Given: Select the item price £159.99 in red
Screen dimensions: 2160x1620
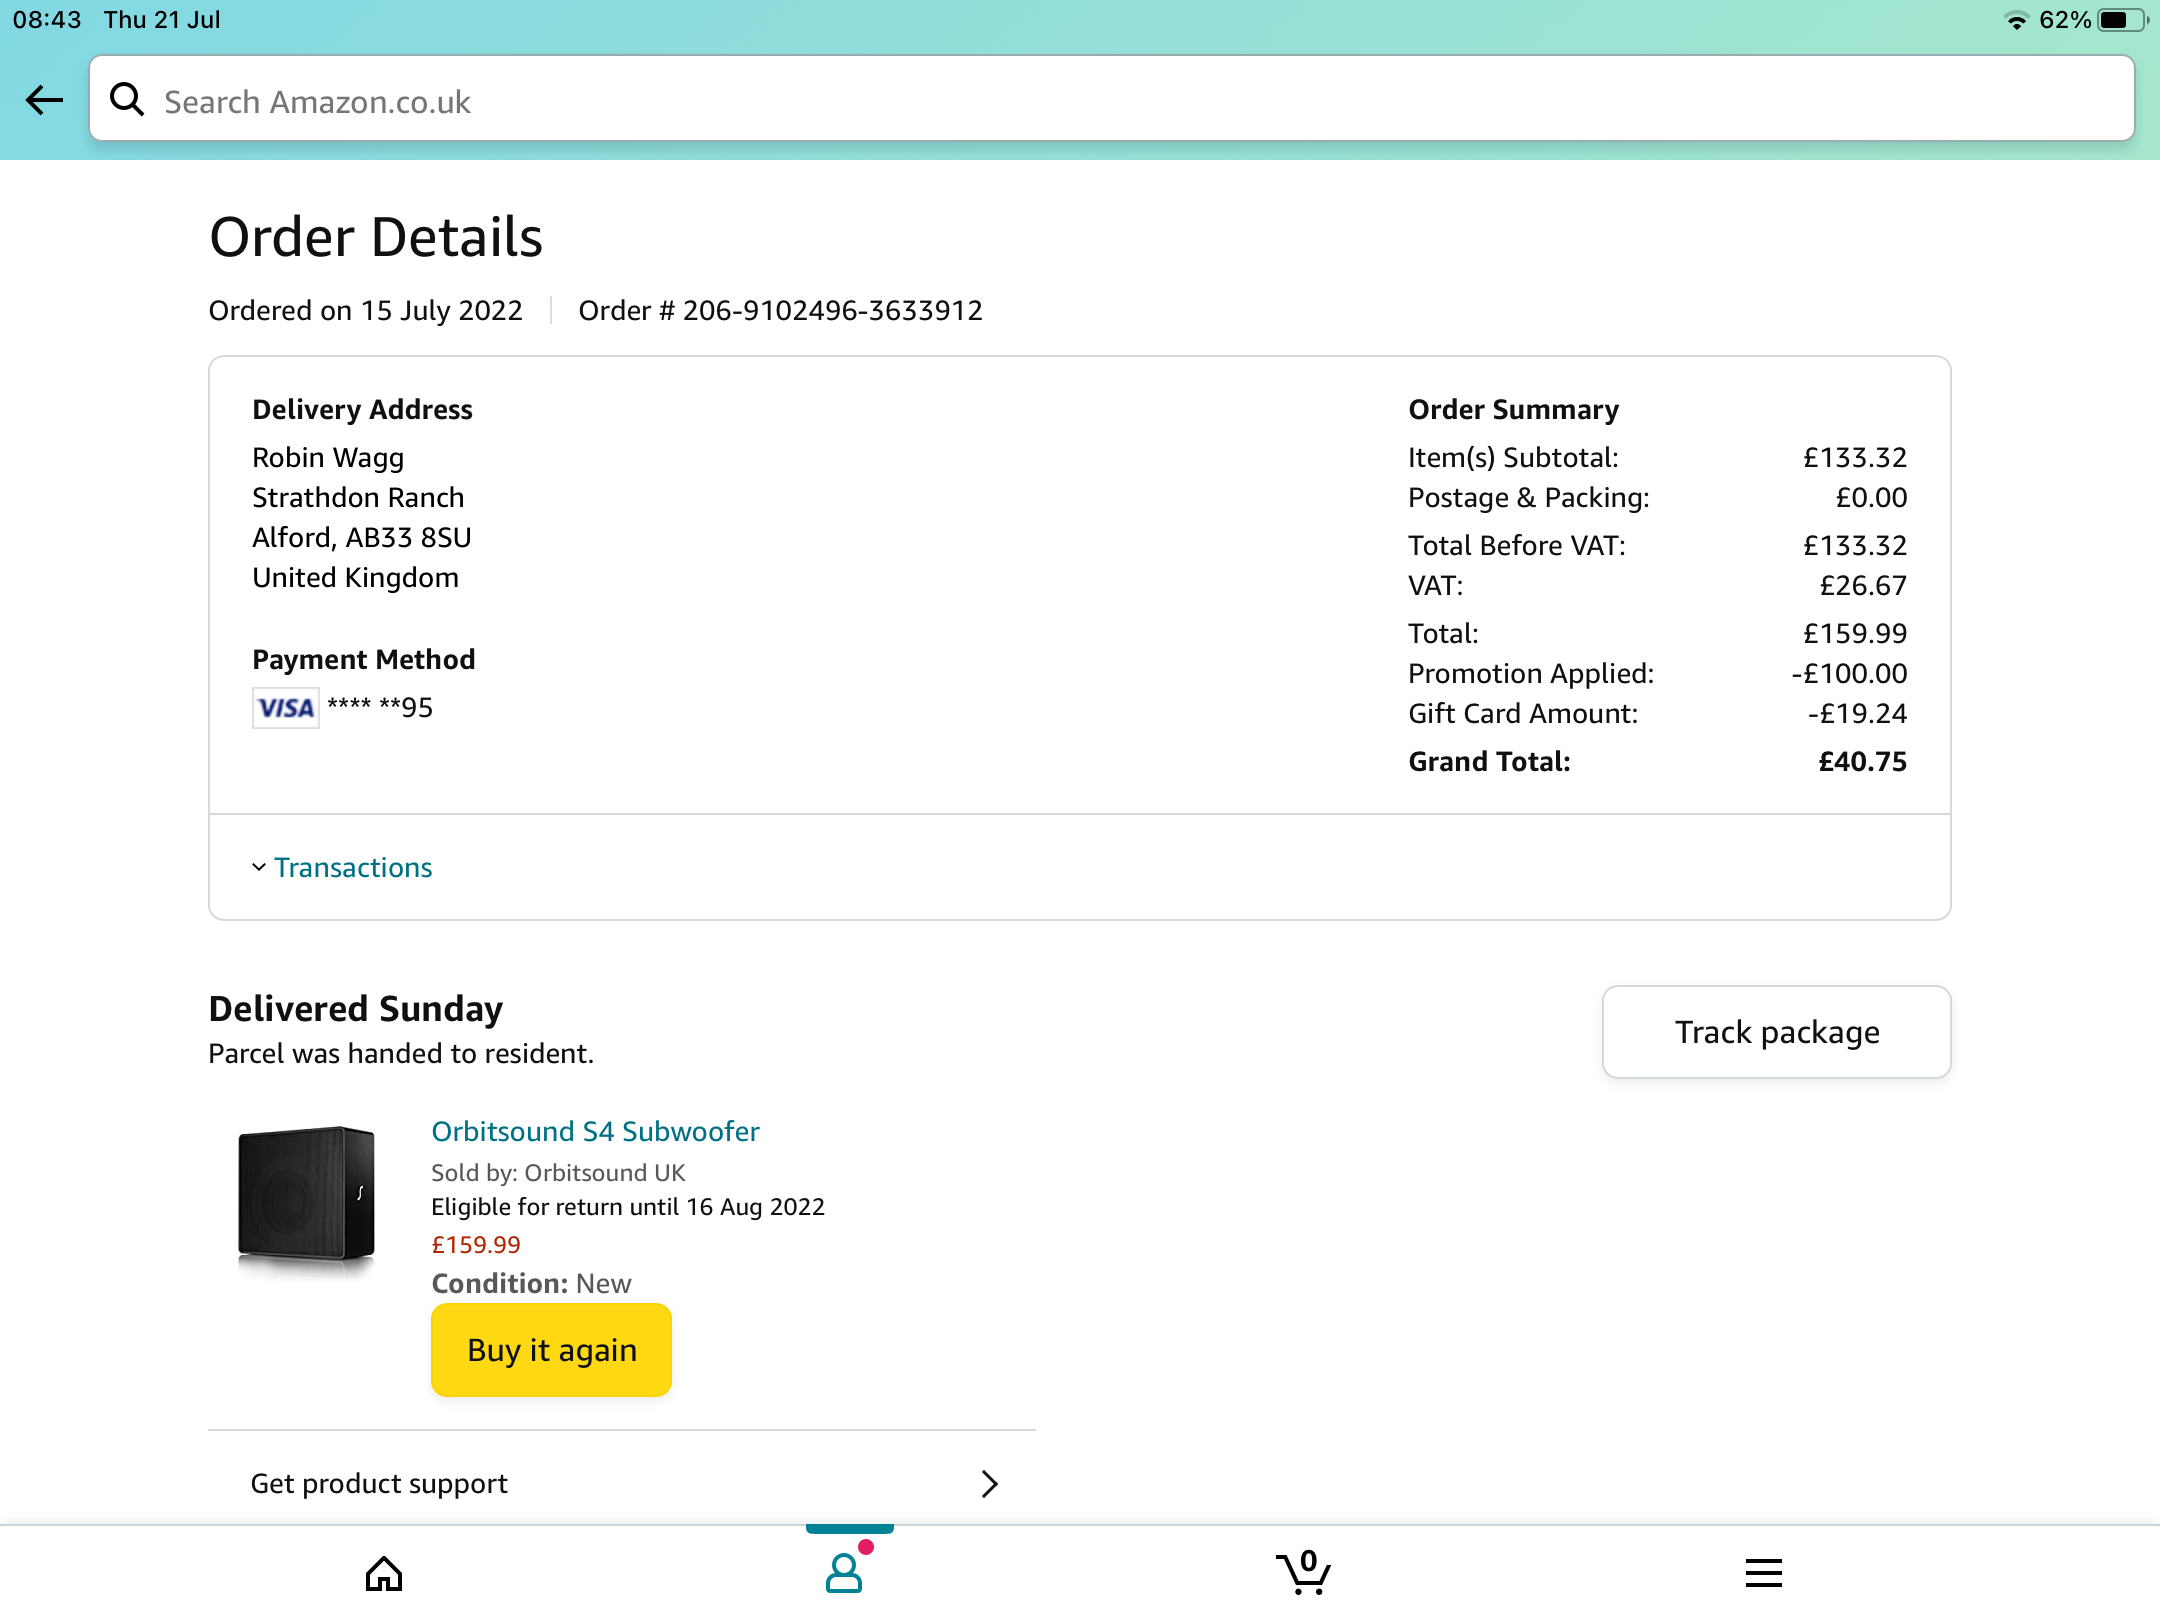Looking at the screenshot, I should [476, 1245].
